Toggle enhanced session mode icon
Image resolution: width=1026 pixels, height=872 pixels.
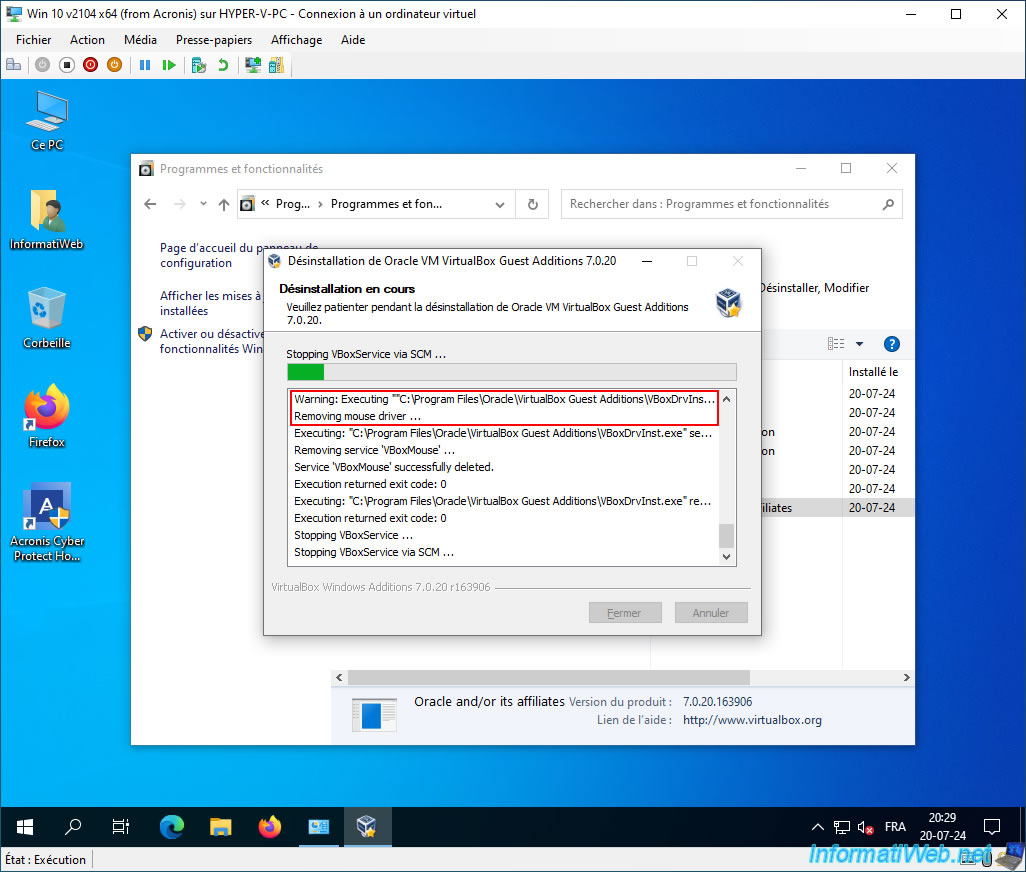click(253, 65)
